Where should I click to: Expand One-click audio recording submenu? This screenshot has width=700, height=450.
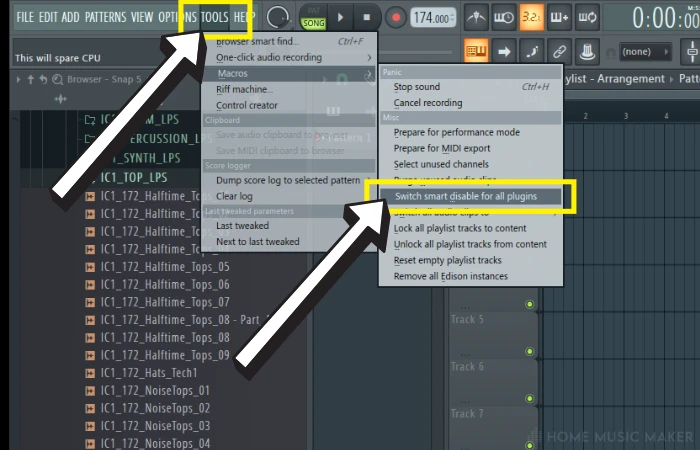[289, 58]
